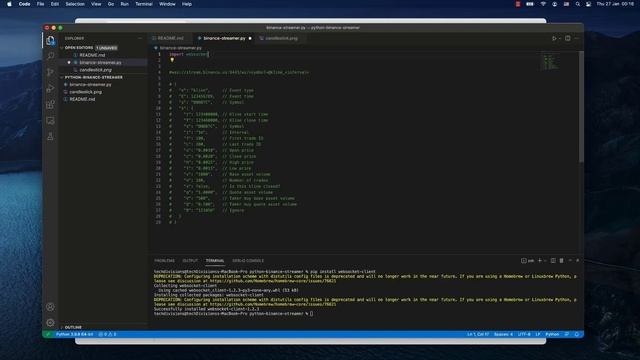Open the editor More Actions ellipsis
640x360 pixels.
click(x=576, y=38)
